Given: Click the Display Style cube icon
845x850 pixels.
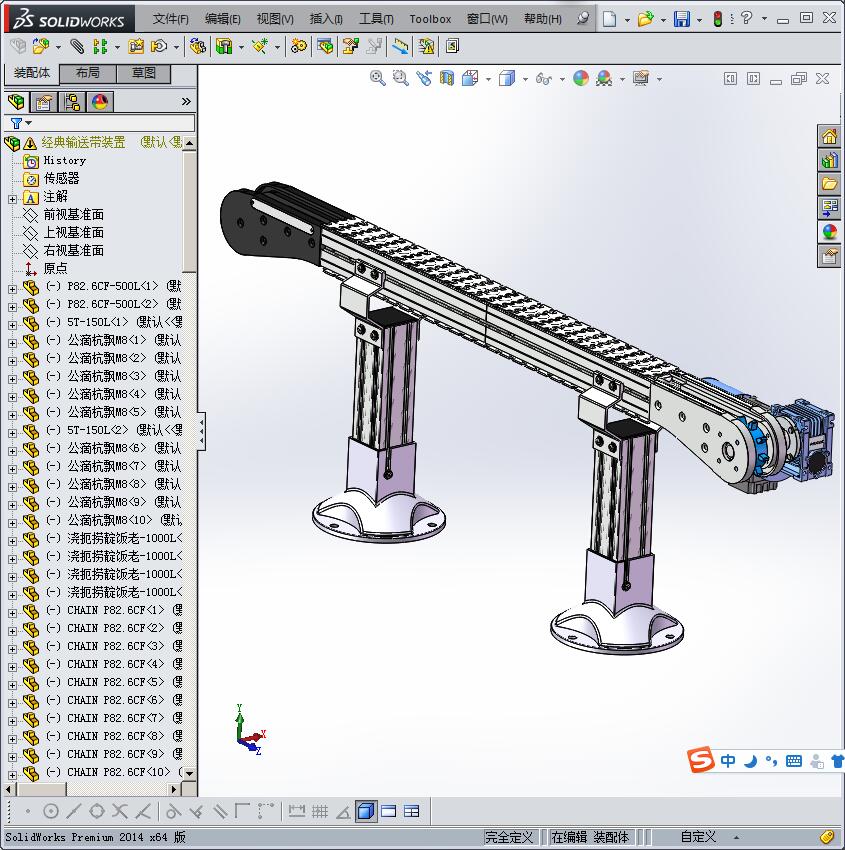Looking at the screenshot, I should click(507, 79).
